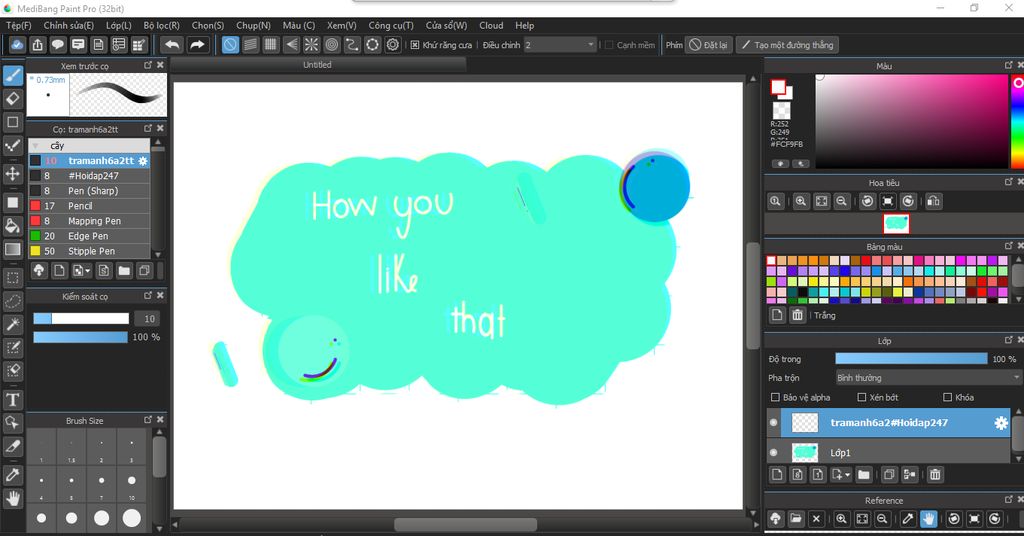Enable radial snap guide
This screenshot has height=536, width=1024.
tap(312, 44)
